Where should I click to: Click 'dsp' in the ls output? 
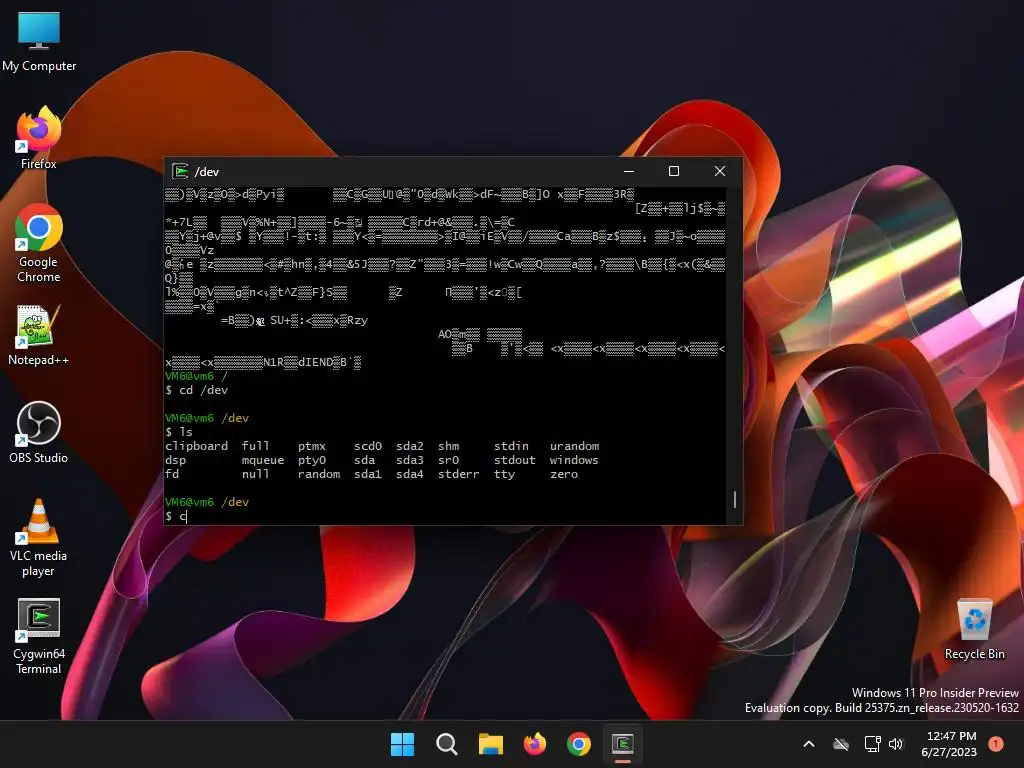[176, 460]
